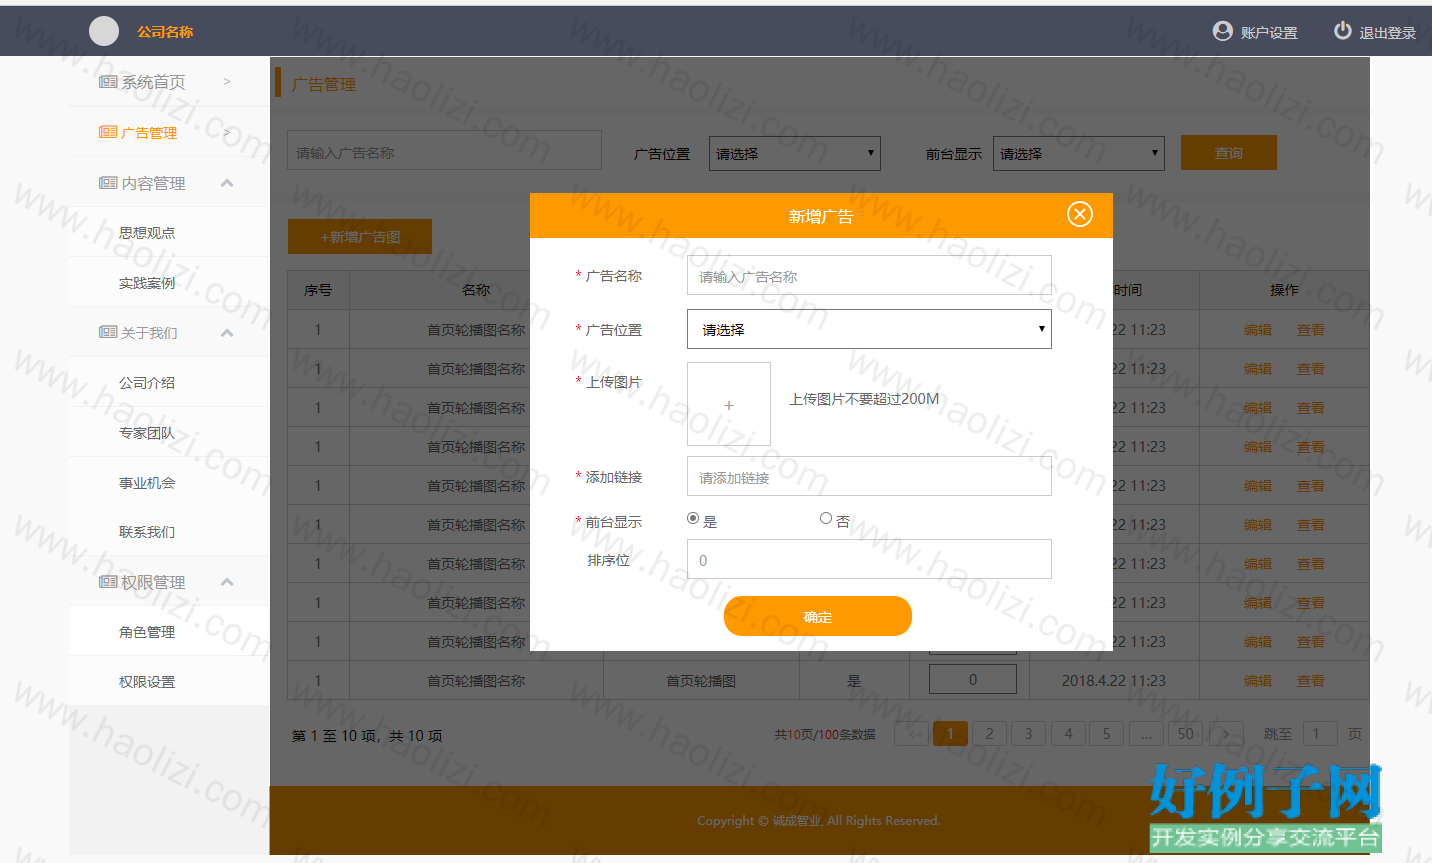Click 编辑 in the first table row
The width and height of the screenshot is (1432, 863).
point(1258,330)
